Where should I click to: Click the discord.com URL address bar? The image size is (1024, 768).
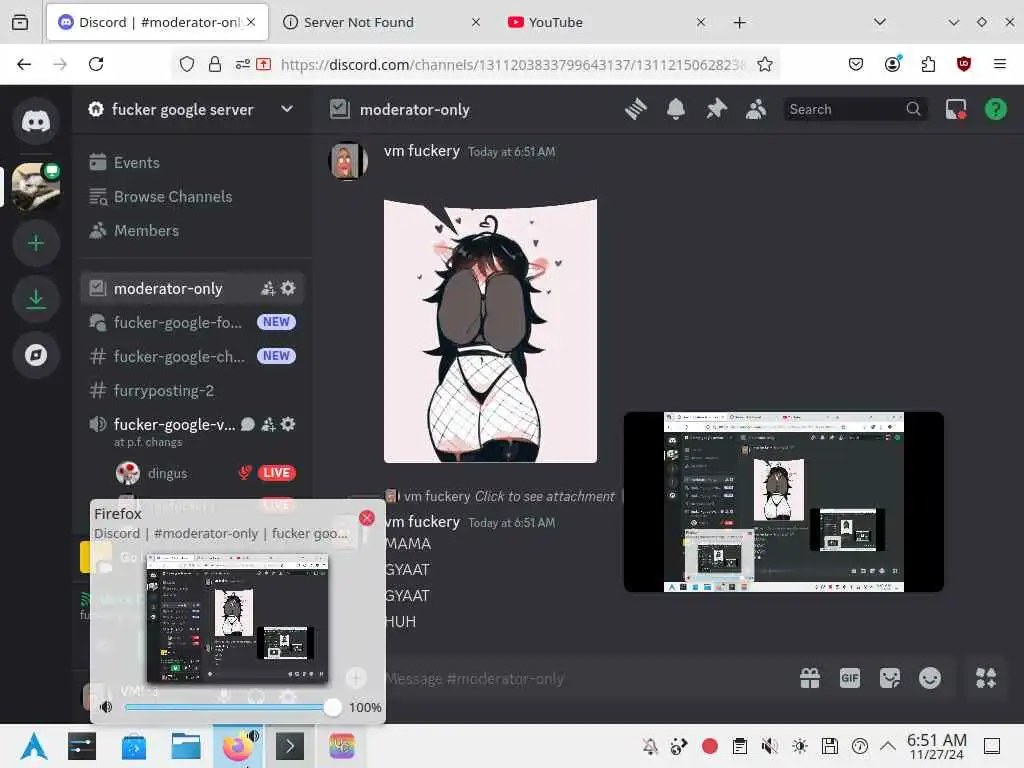513,65
